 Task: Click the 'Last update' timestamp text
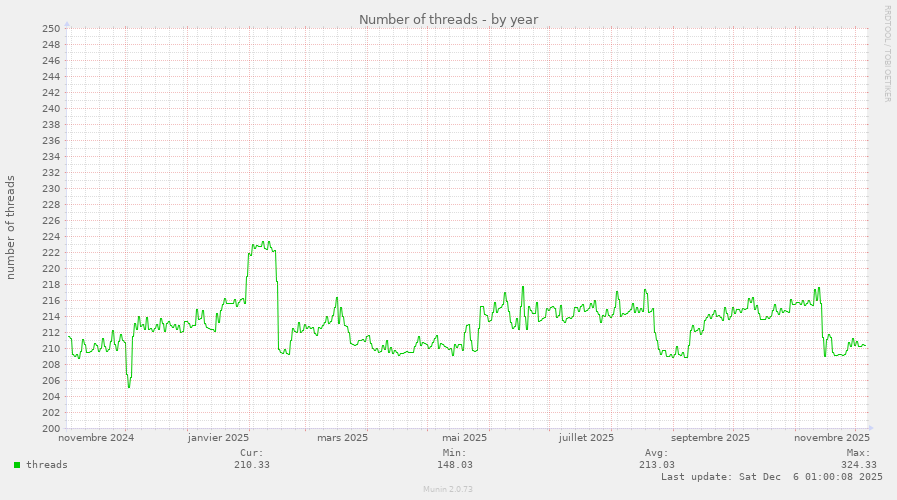tap(772, 477)
